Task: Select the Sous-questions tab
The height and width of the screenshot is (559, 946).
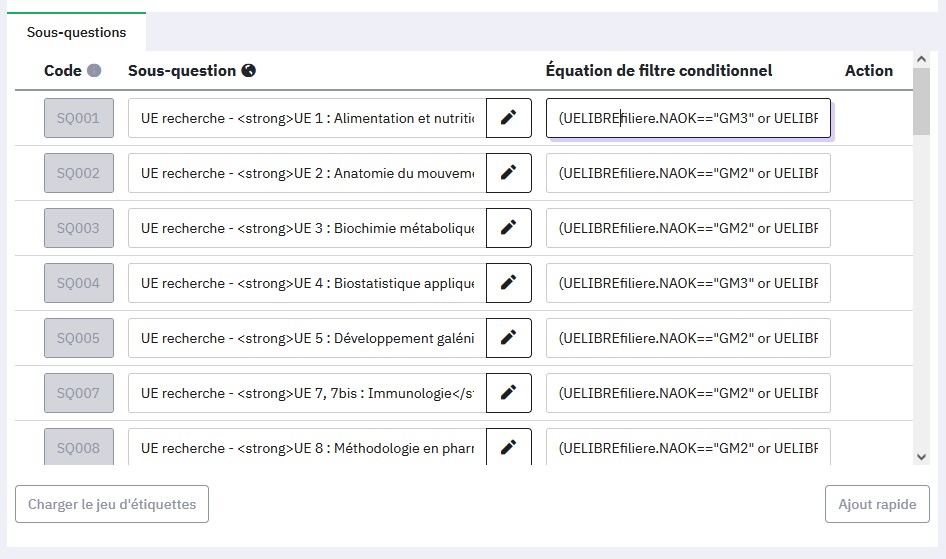Action: coord(76,32)
